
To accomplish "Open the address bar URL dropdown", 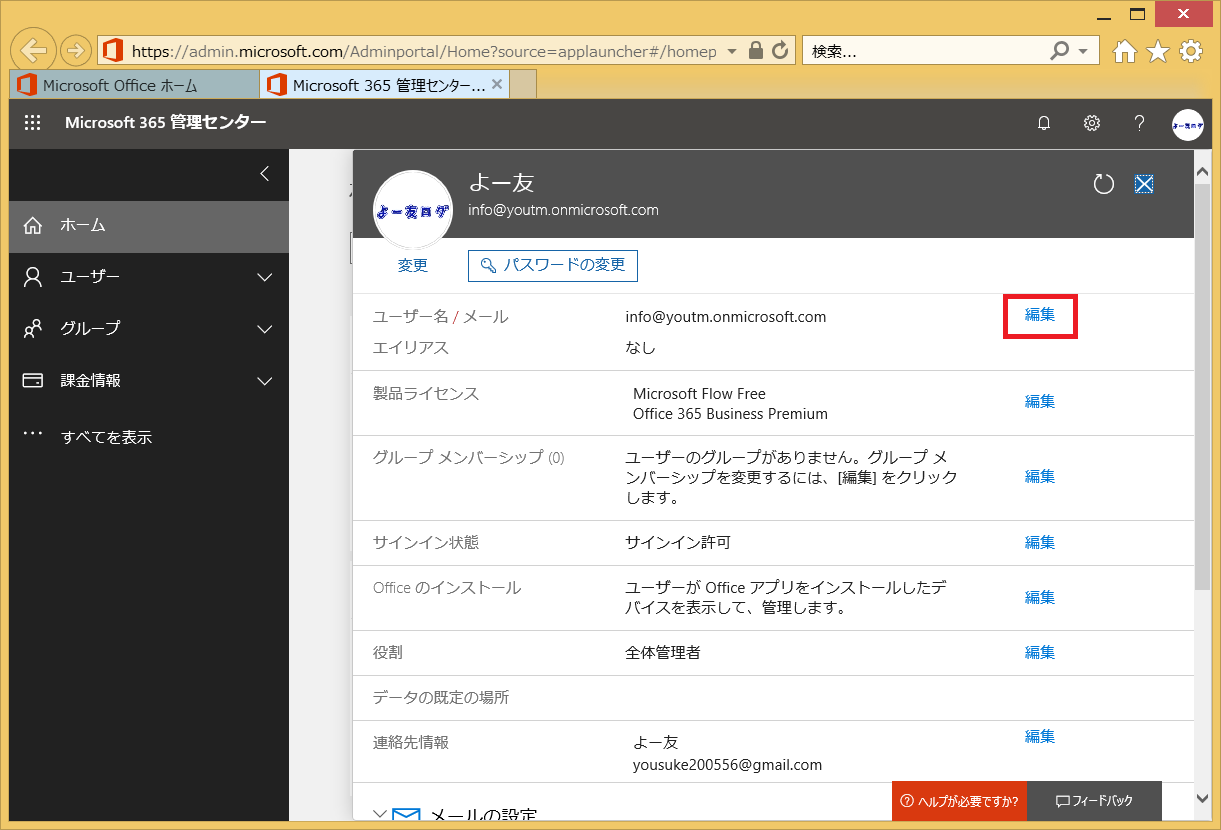I will (732, 51).
